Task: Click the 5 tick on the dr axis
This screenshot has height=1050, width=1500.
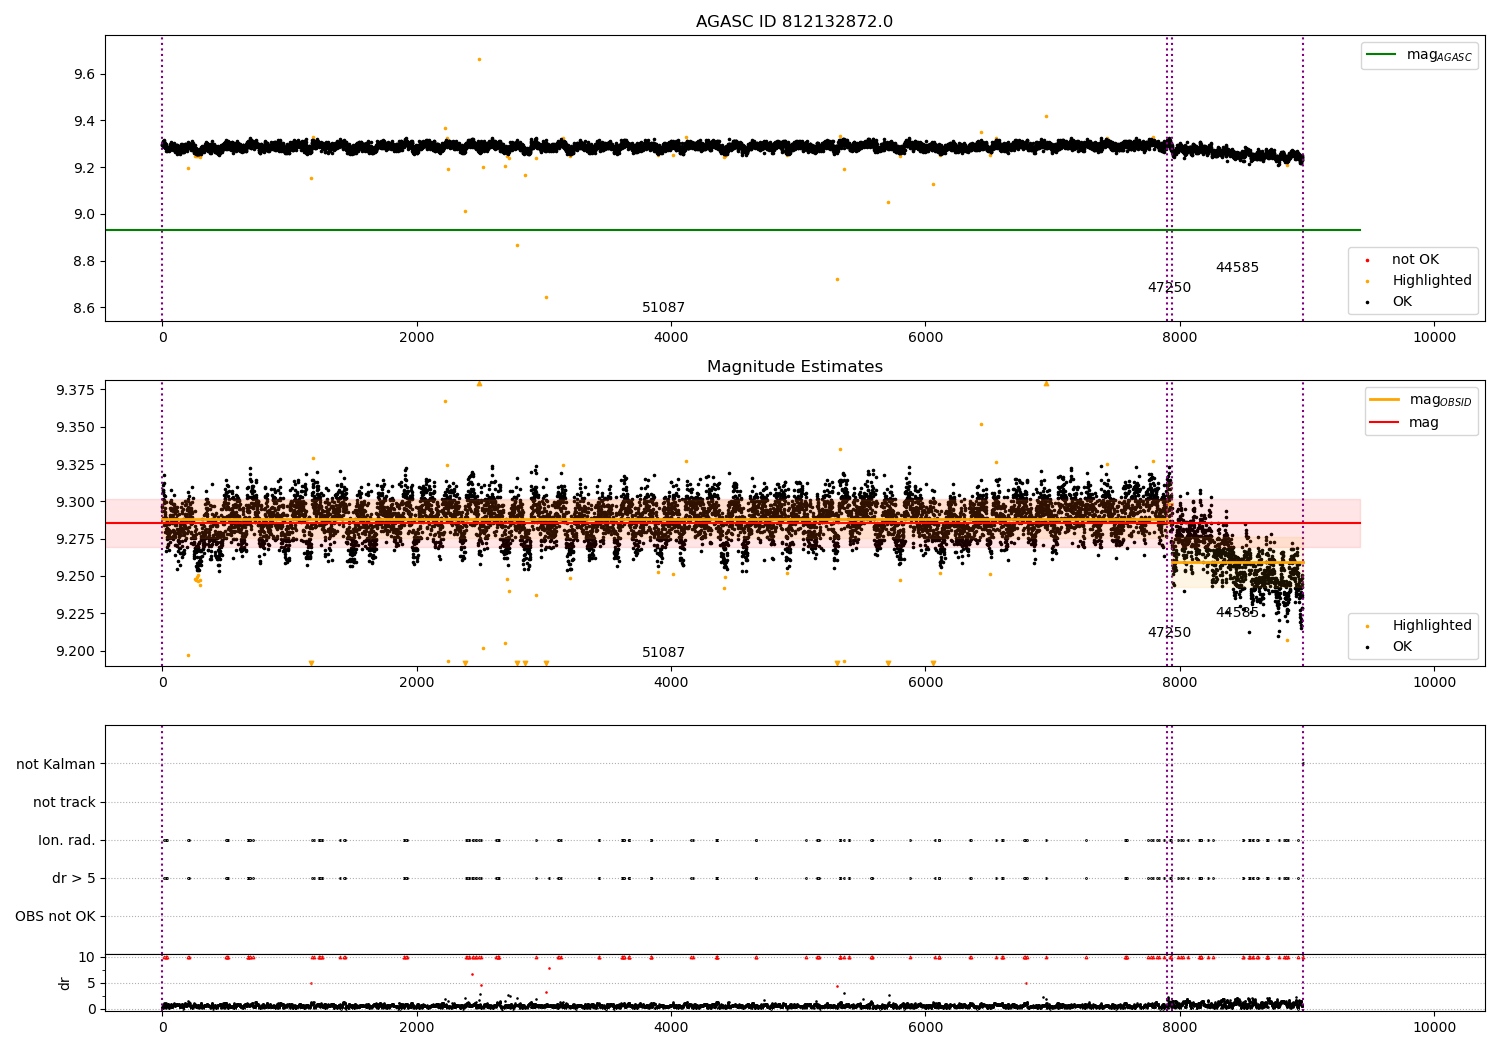Action: pos(91,984)
